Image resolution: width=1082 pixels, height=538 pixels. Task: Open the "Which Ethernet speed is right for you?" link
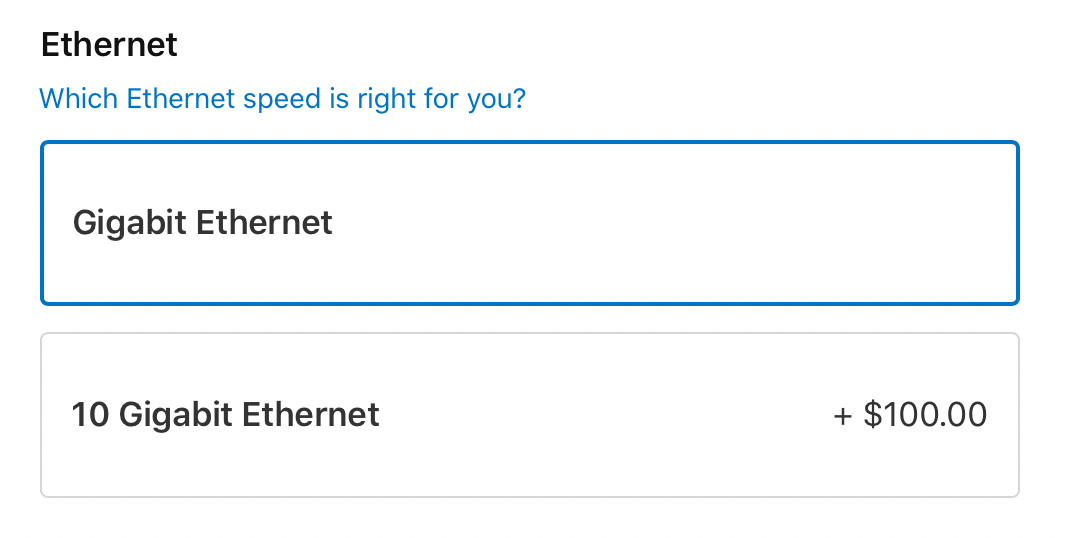tap(282, 100)
